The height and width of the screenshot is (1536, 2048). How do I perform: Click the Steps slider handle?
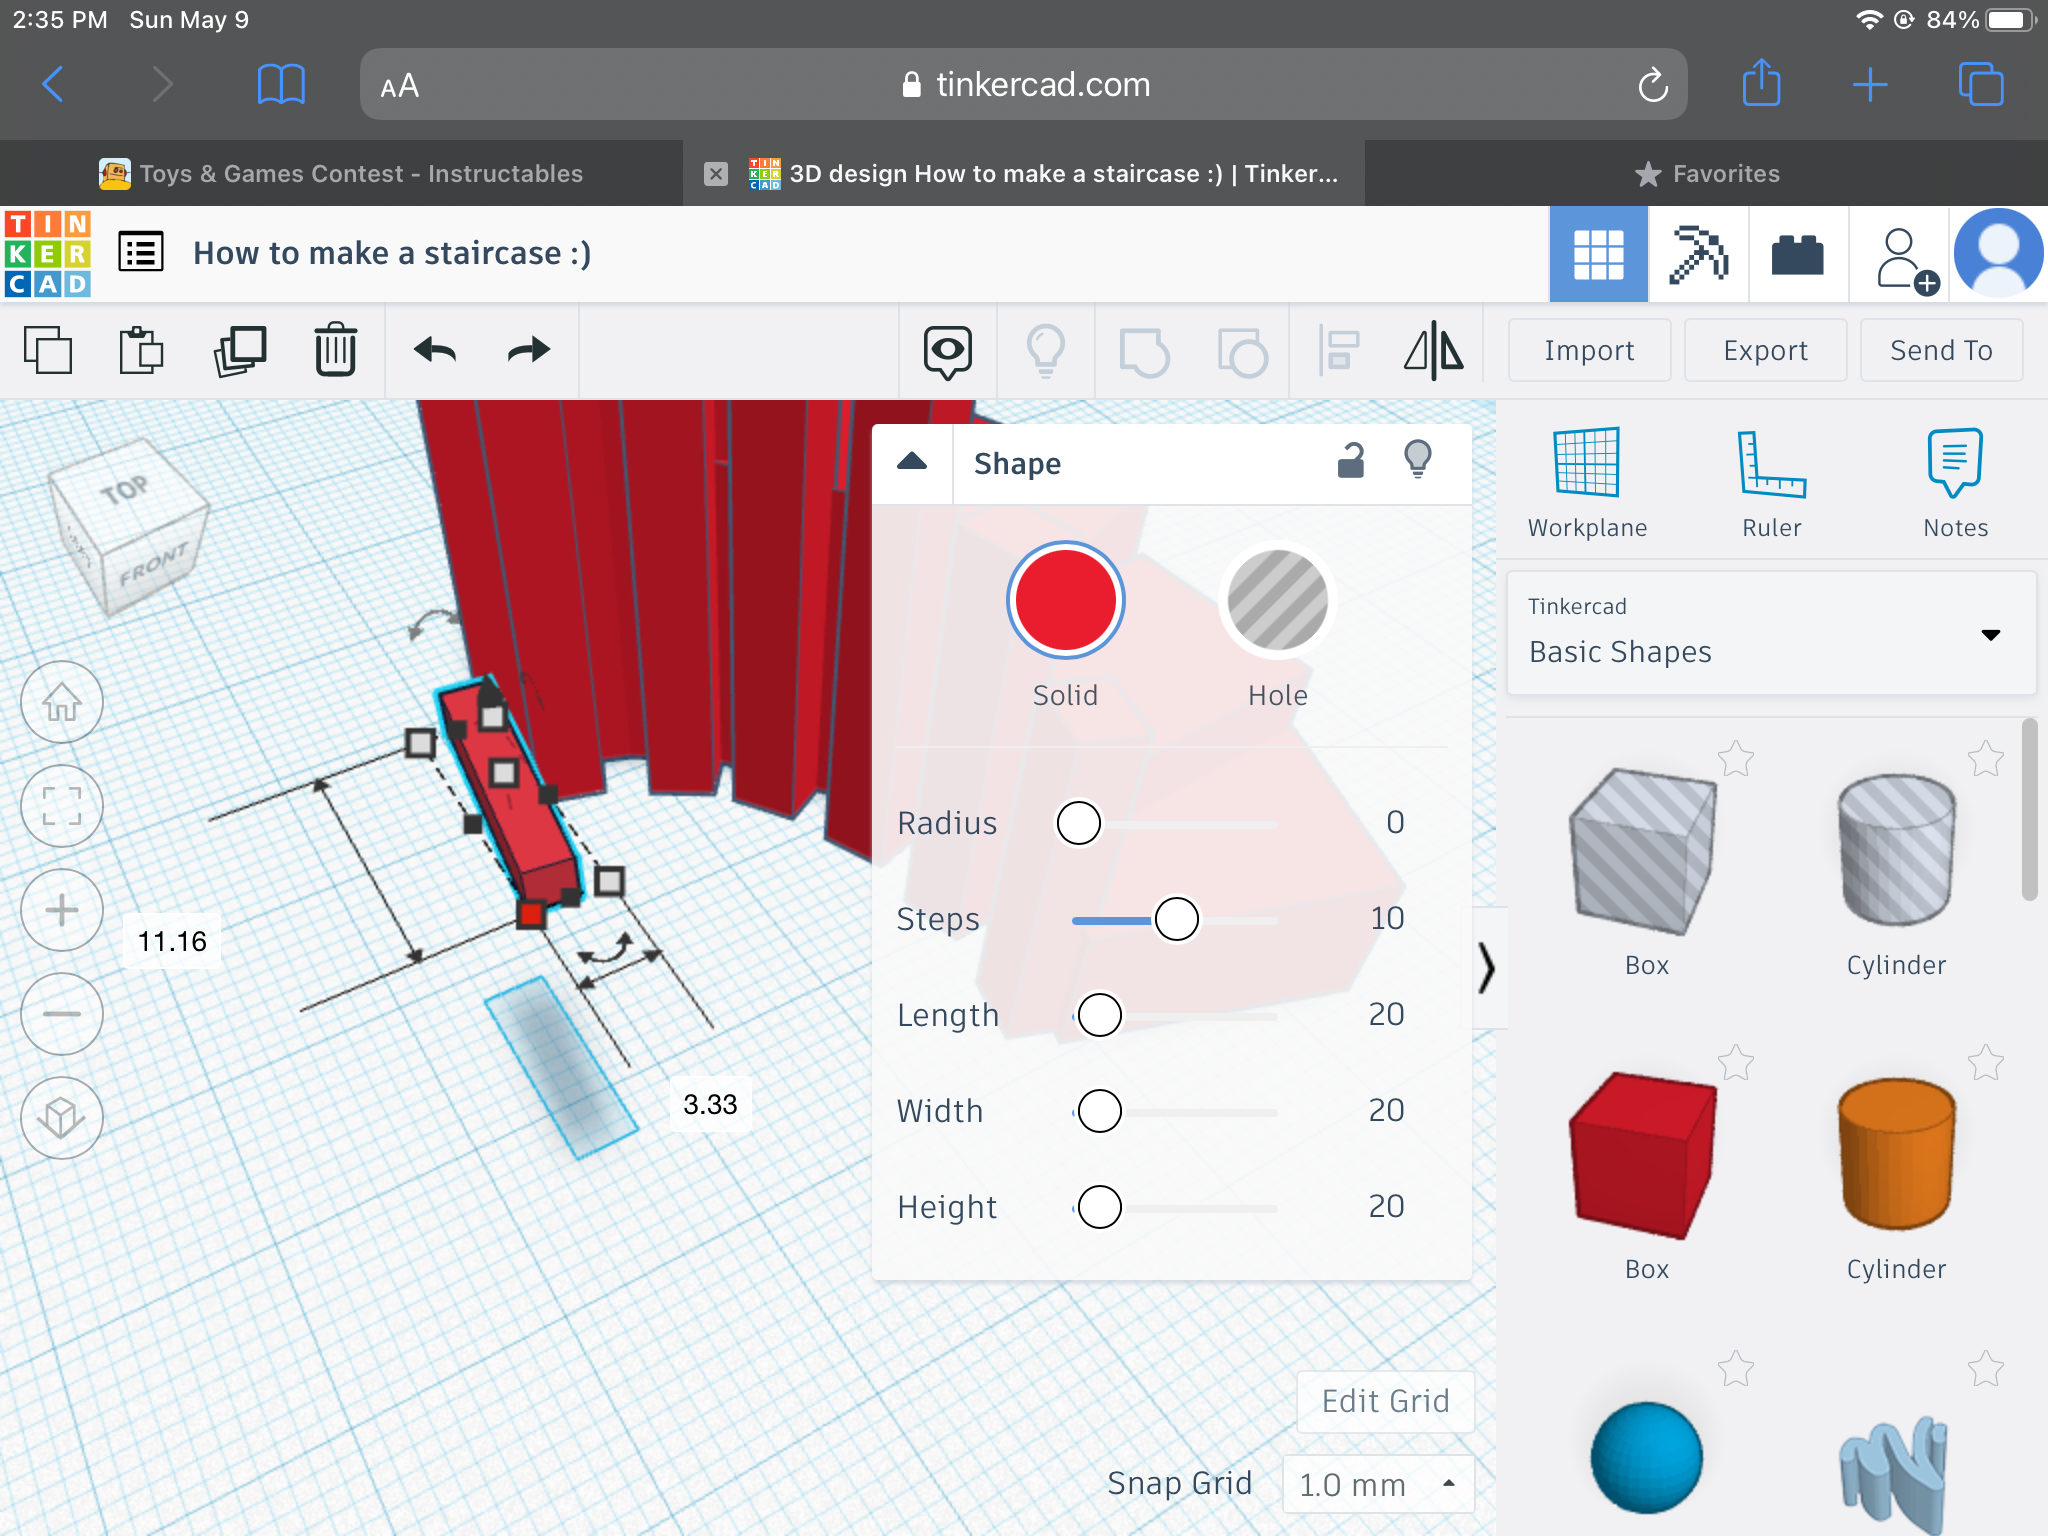1176,919
